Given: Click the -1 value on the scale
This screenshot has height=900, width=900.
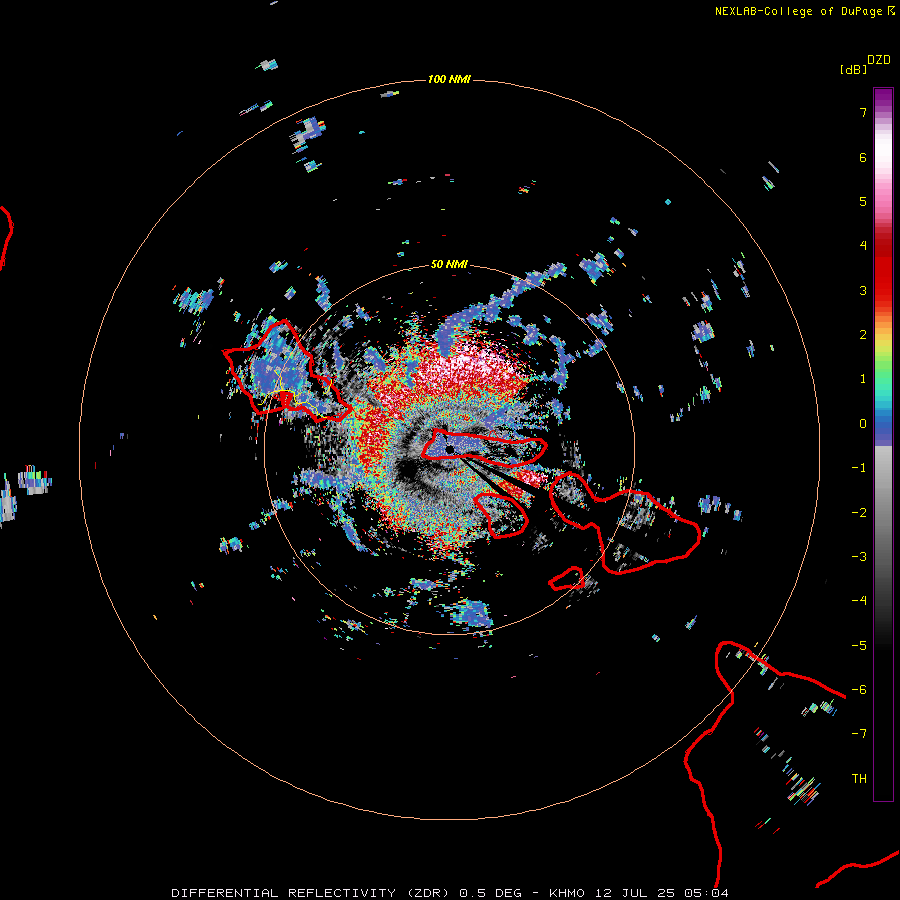Looking at the screenshot, I should [x=859, y=468].
